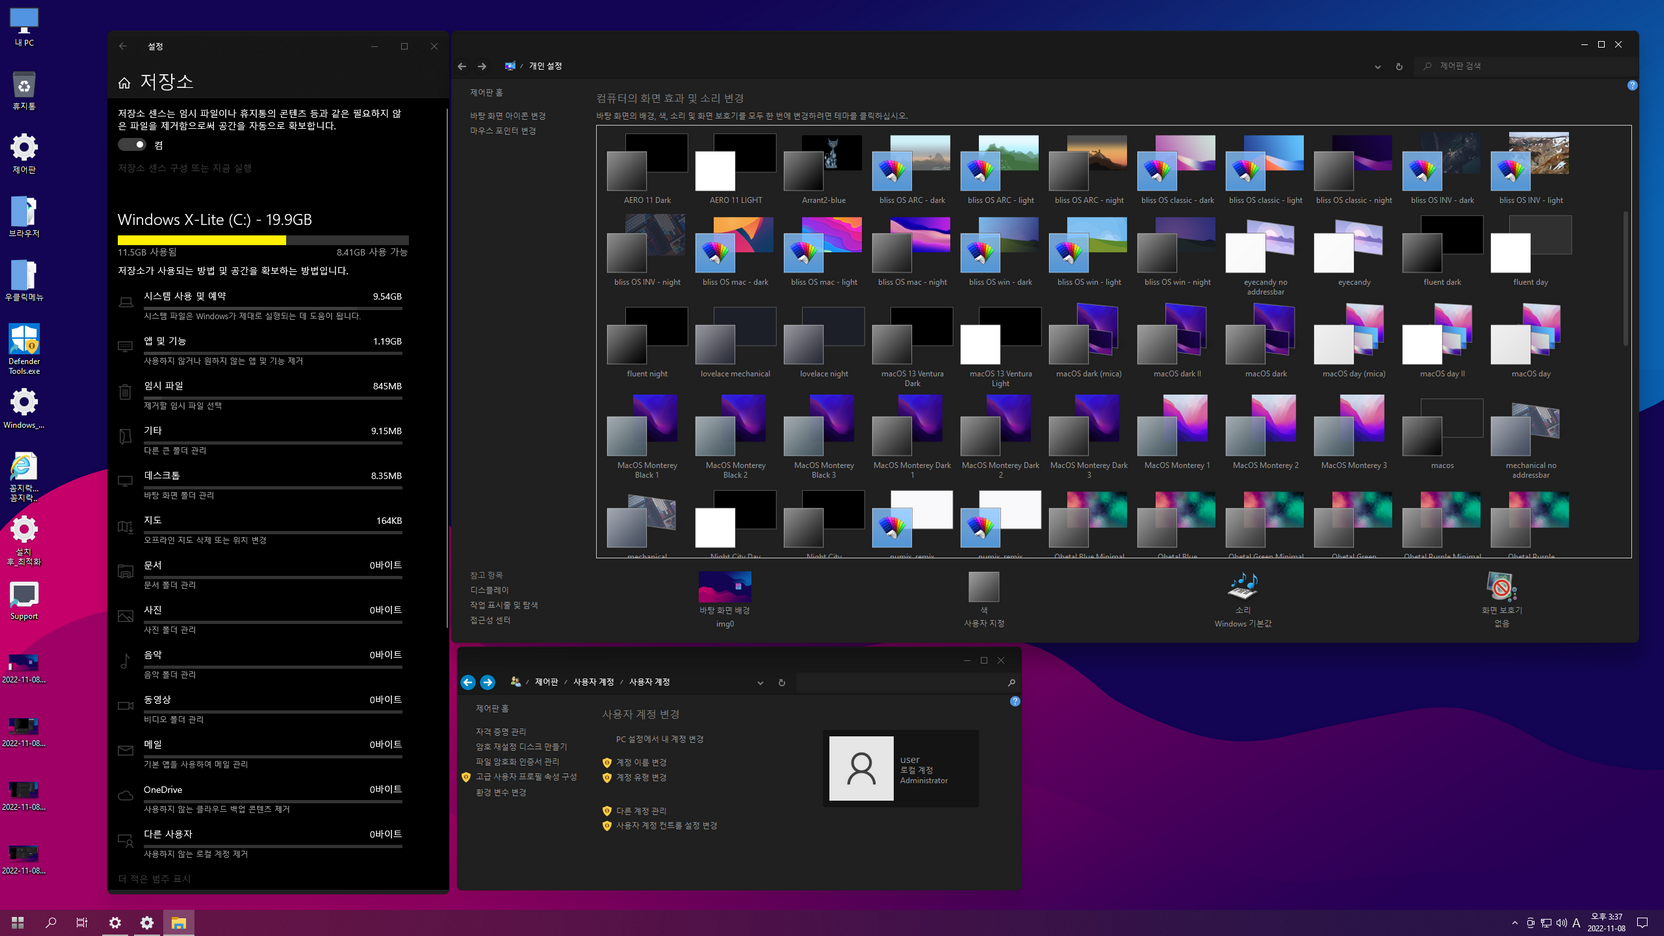Click PC 설정에서 내 계정 변경 link
The width and height of the screenshot is (1664, 936).
659,739
